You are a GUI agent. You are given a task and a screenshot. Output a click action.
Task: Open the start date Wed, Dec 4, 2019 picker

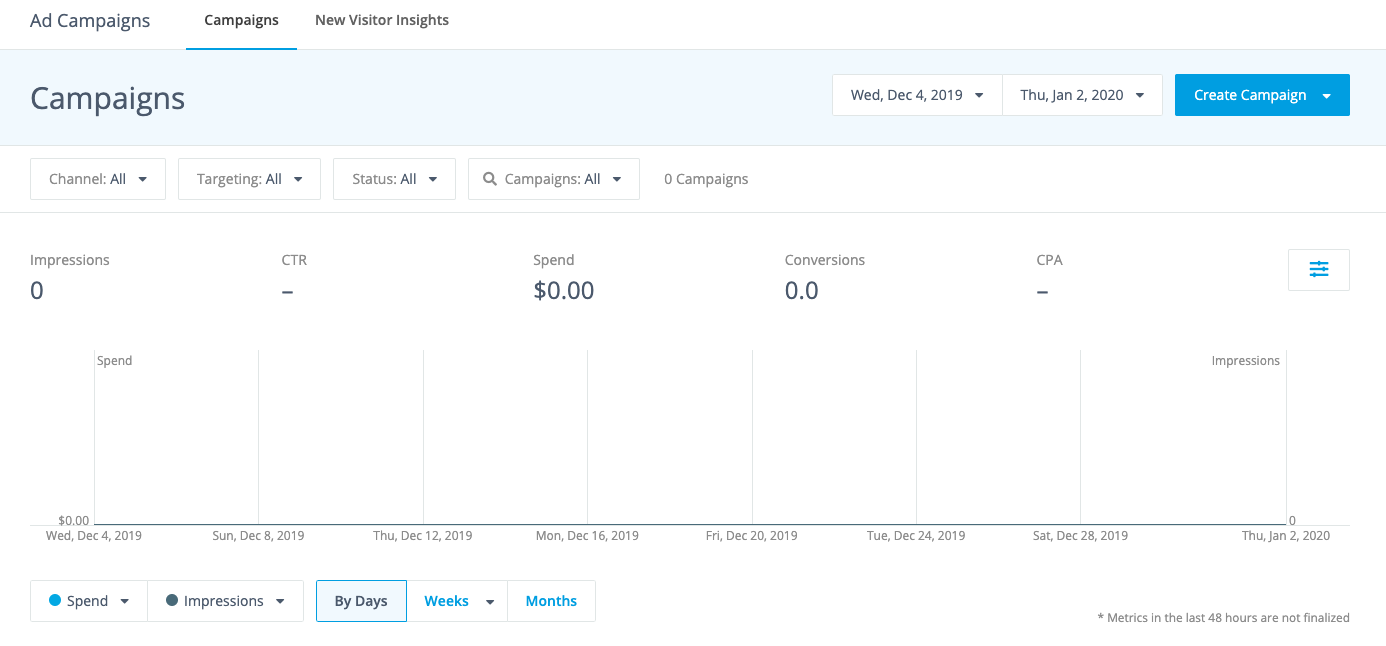[x=917, y=95]
